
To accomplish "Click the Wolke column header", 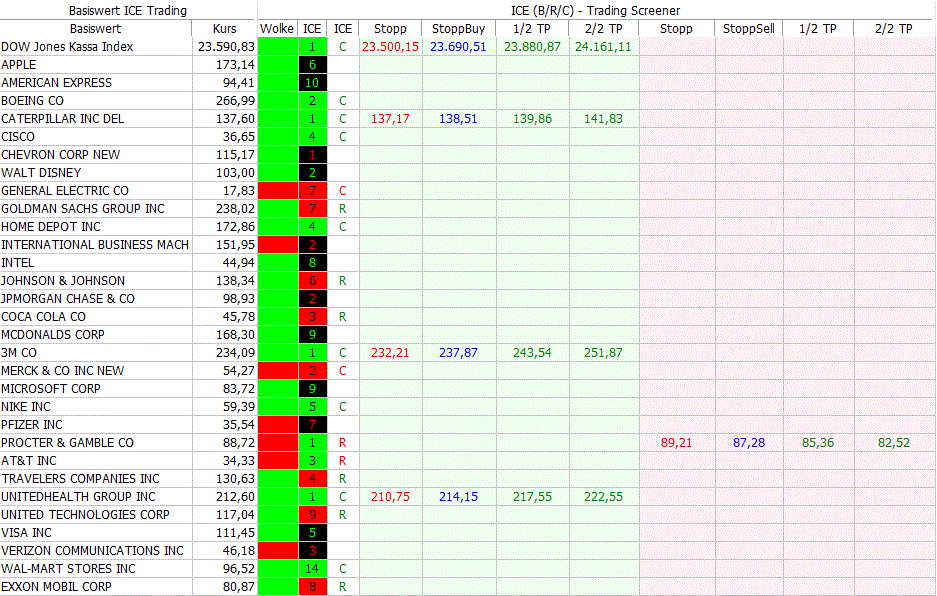I will [277, 29].
